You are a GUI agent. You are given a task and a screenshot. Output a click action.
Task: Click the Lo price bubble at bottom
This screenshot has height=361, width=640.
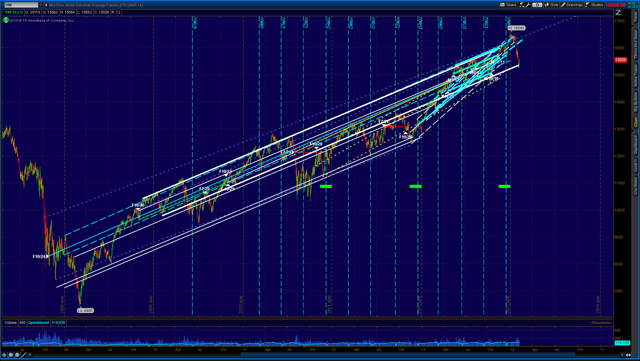[x=85, y=310]
